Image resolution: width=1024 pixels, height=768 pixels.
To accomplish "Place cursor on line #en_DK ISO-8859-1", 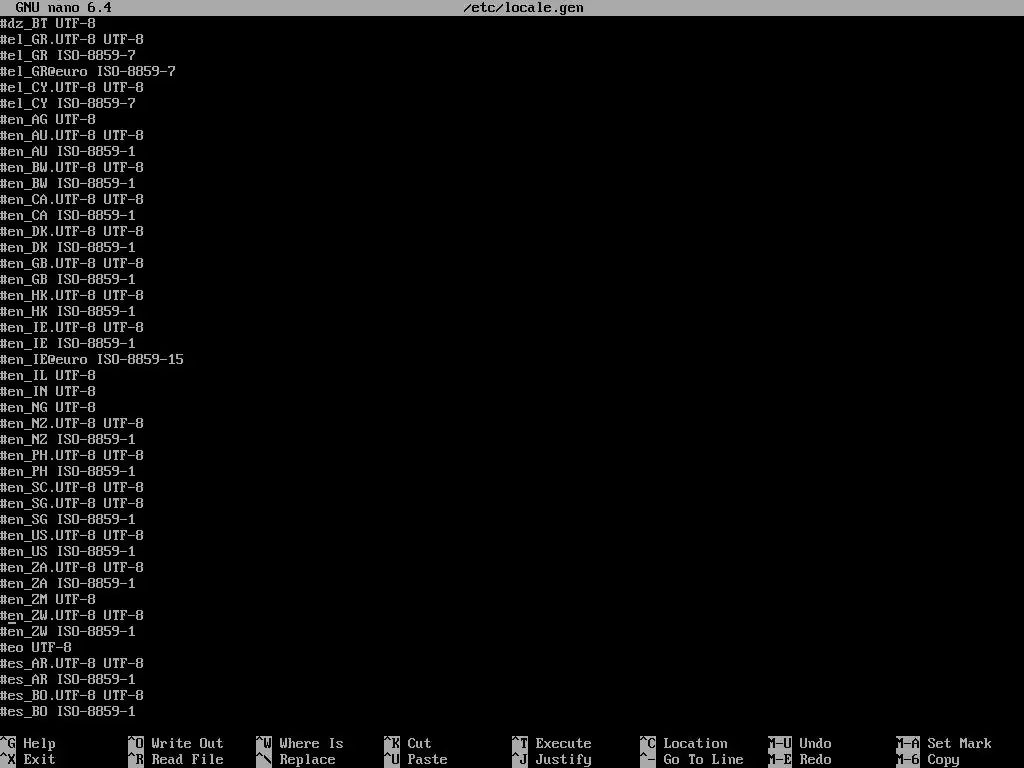I will (x=68, y=248).
